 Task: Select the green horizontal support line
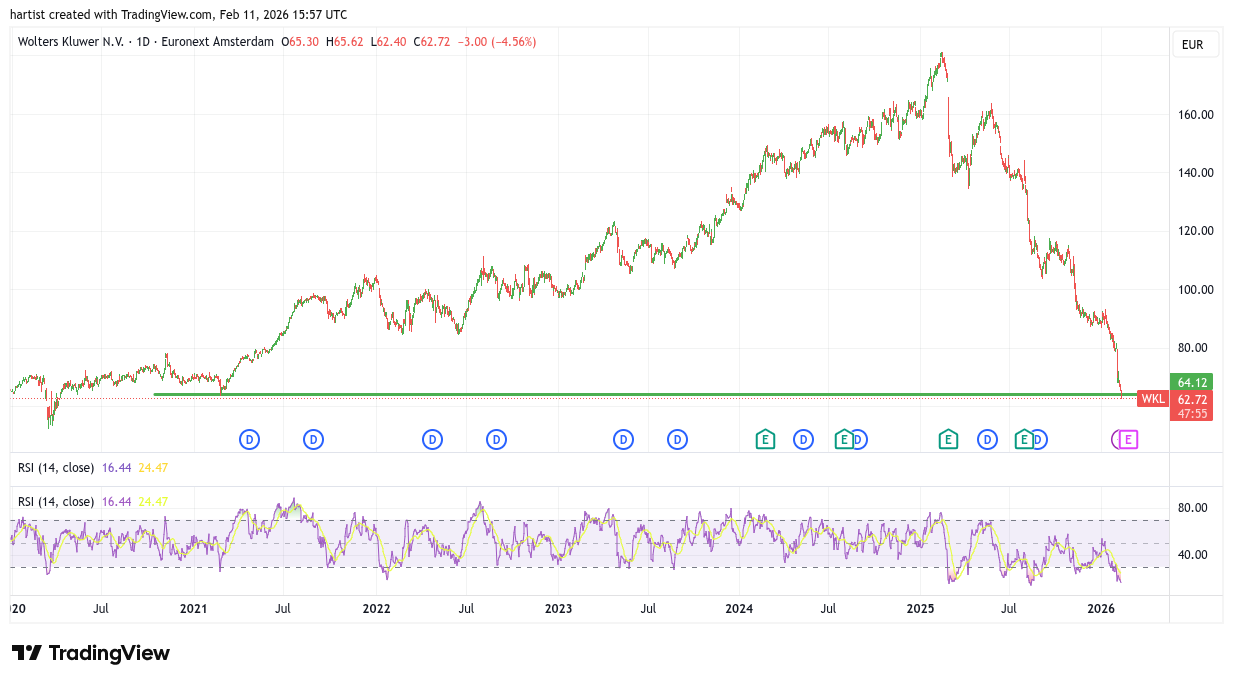(x=600, y=395)
